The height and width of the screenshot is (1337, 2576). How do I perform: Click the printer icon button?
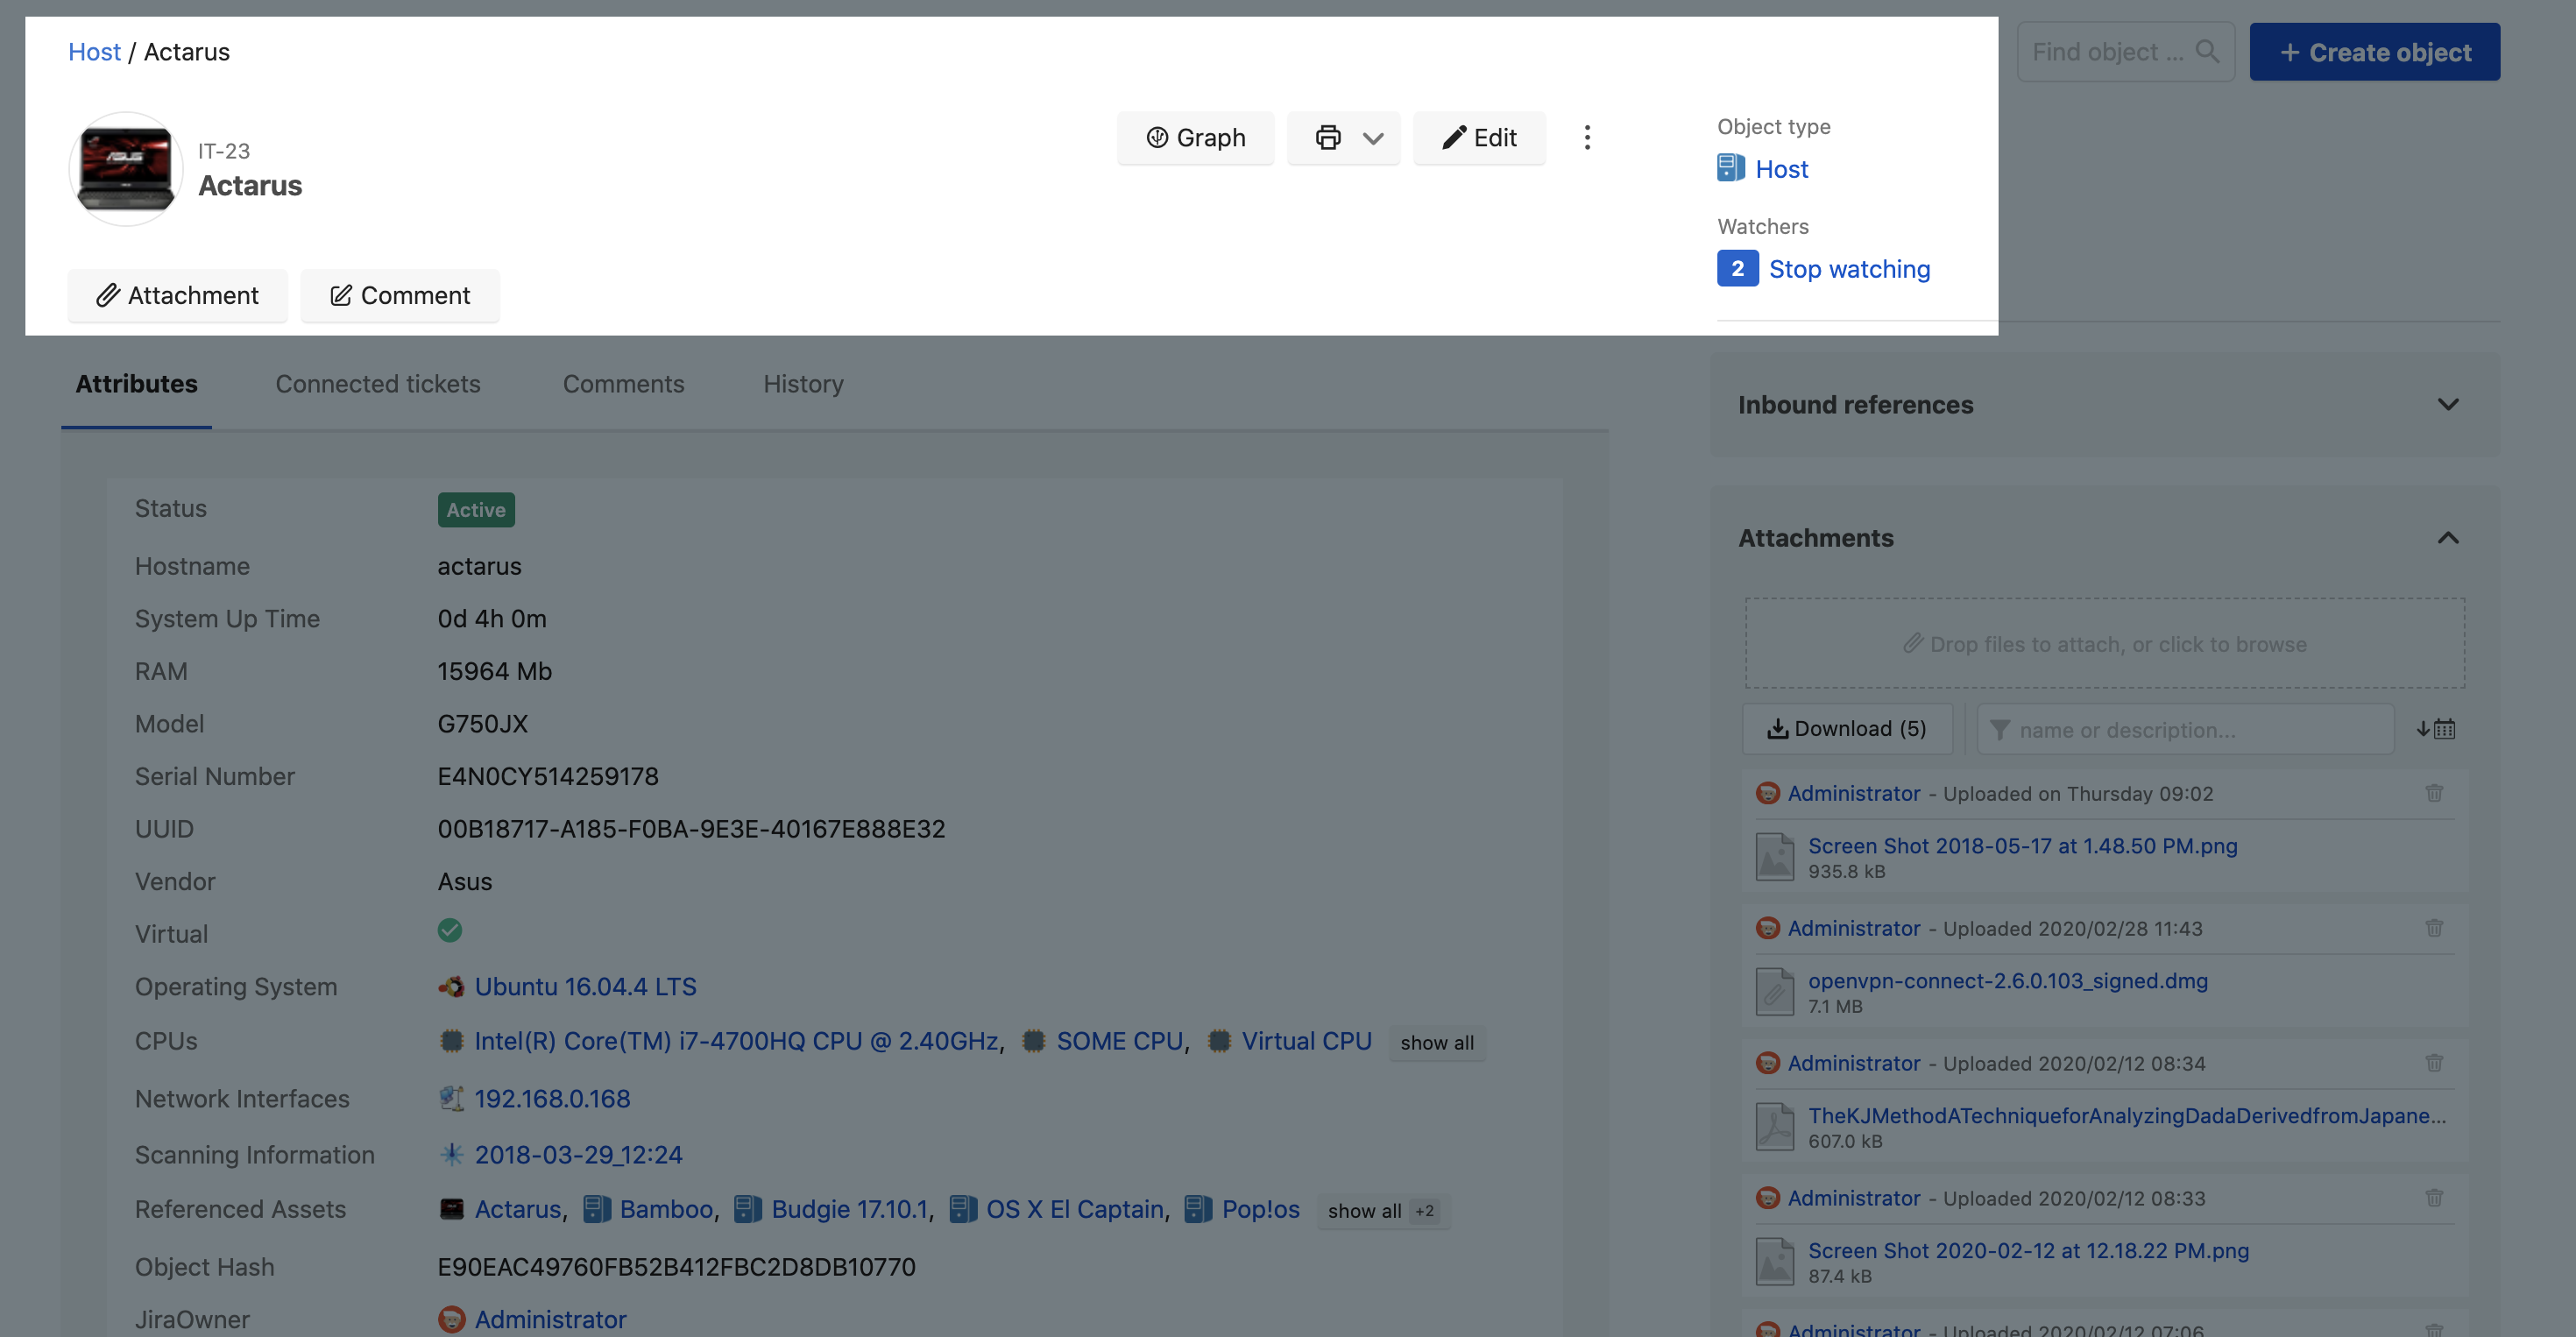[x=1327, y=137]
